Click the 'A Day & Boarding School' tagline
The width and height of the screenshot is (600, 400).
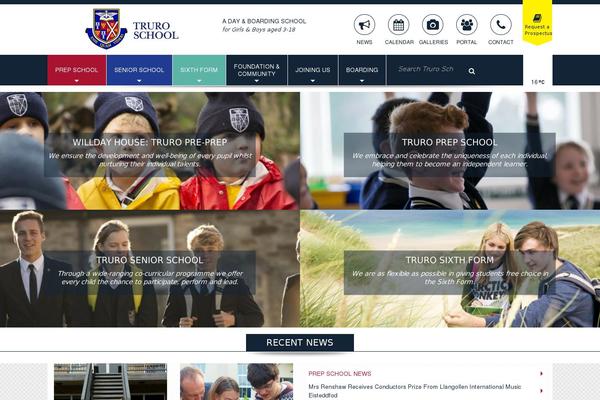[x=264, y=21]
